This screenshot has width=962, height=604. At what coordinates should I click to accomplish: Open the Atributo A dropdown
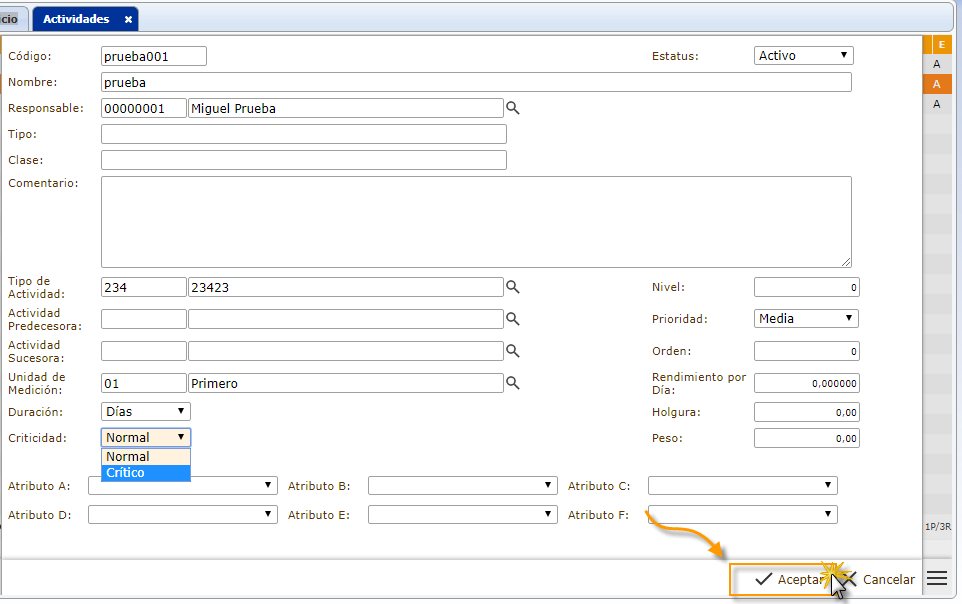tap(182, 485)
